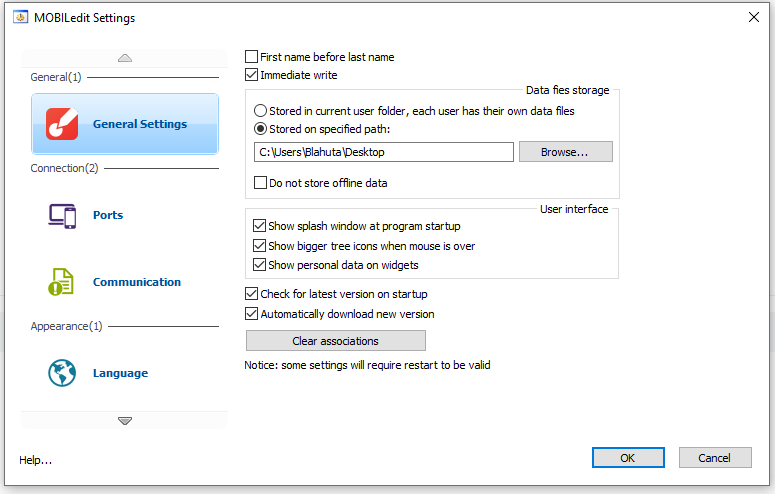
Task: Uncheck Show personal data on widgets
Action: tap(259, 265)
